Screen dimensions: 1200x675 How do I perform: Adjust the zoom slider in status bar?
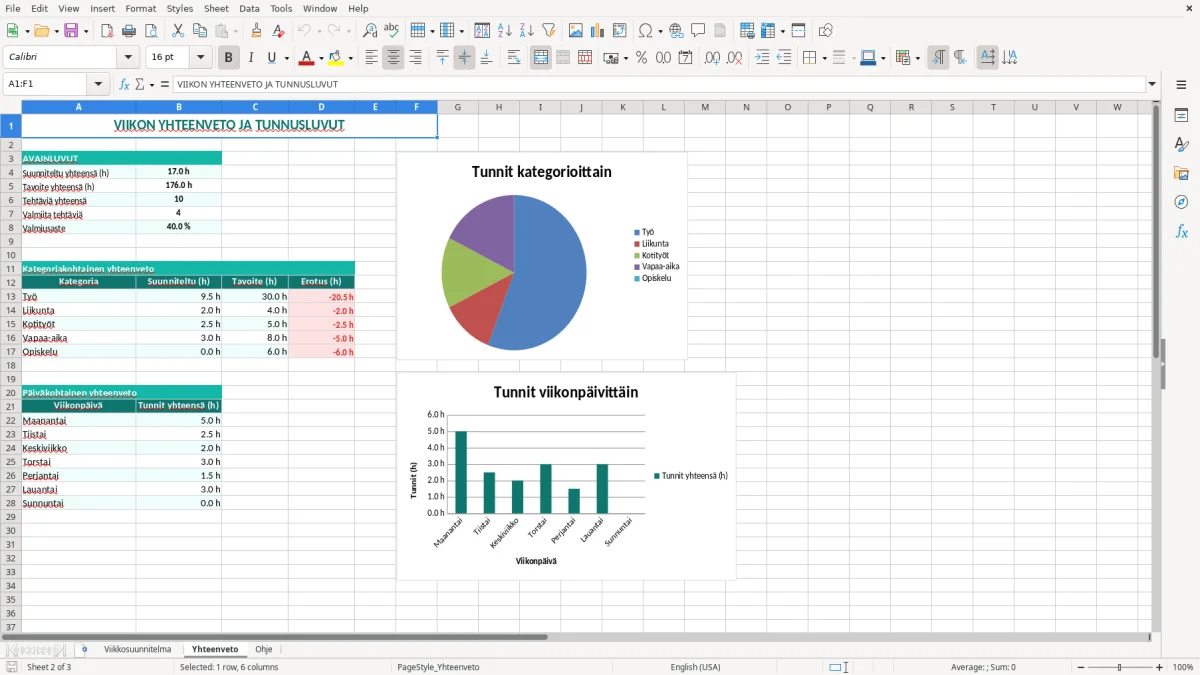point(1119,667)
